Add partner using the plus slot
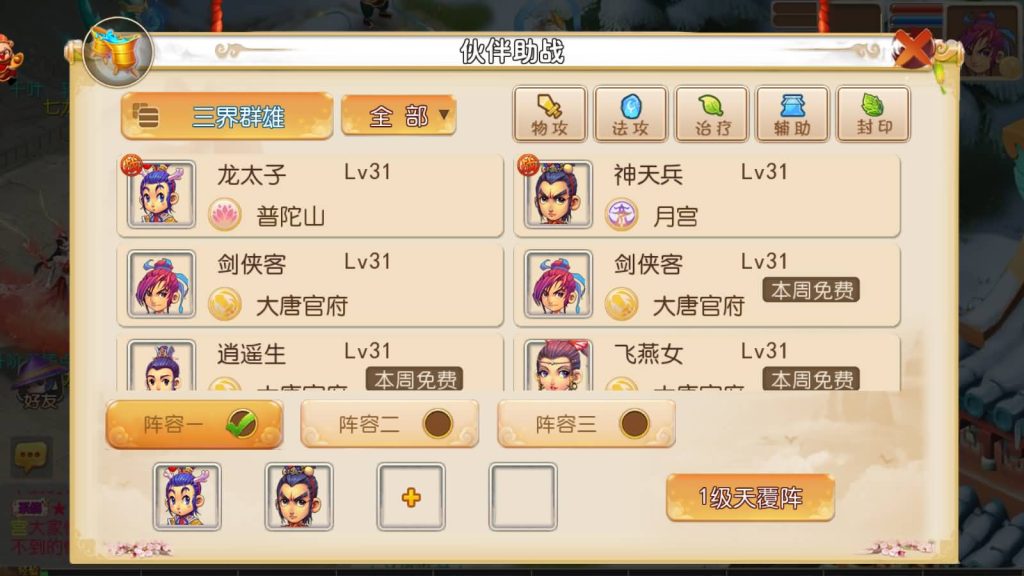The image size is (1024, 576). 411,497
